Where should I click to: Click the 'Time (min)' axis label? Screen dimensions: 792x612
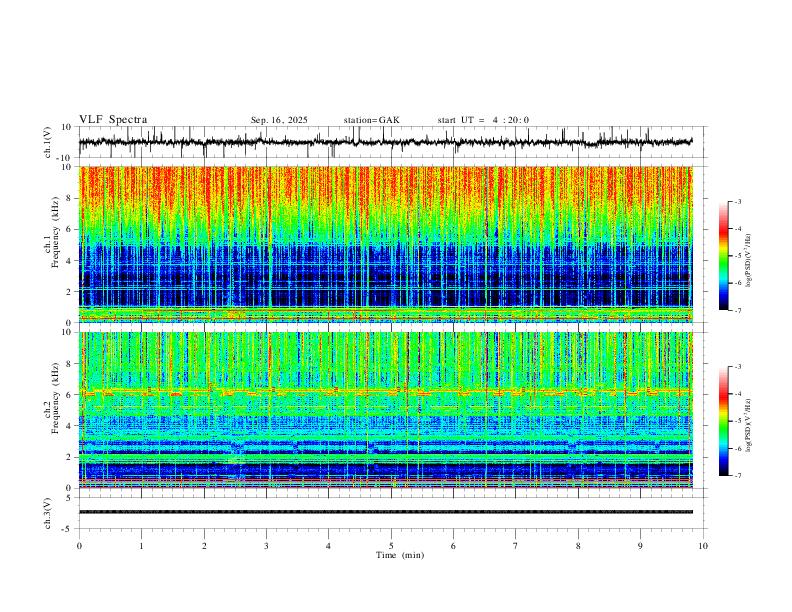(x=400, y=555)
